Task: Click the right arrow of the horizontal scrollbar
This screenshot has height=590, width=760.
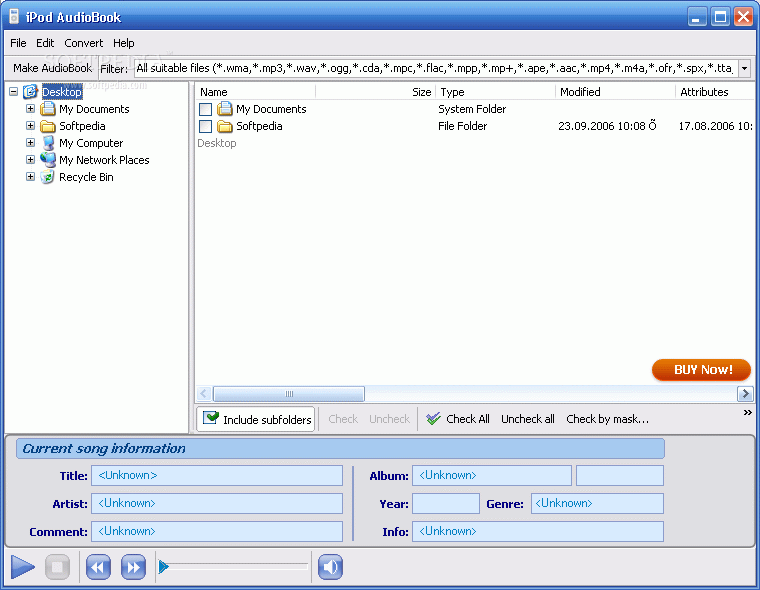Action: (x=745, y=394)
